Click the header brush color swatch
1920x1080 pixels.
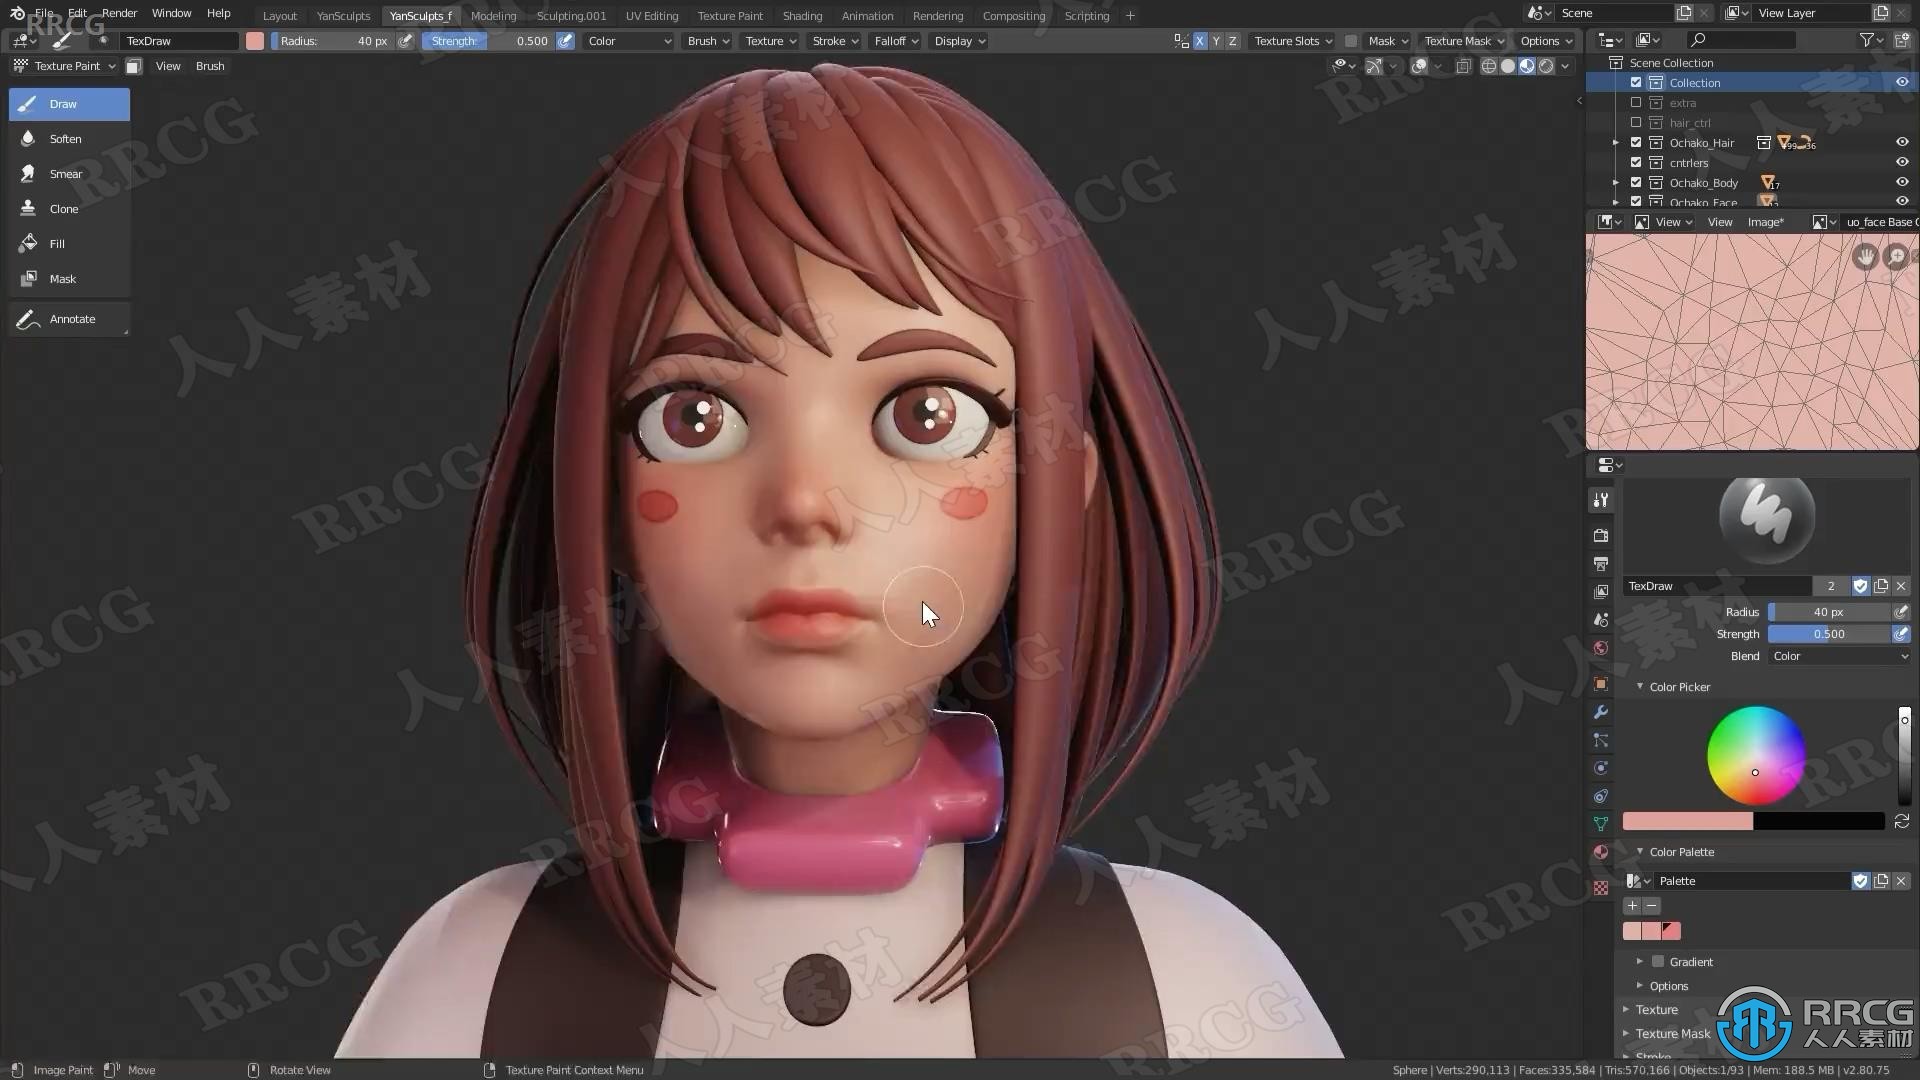click(x=255, y=41)
